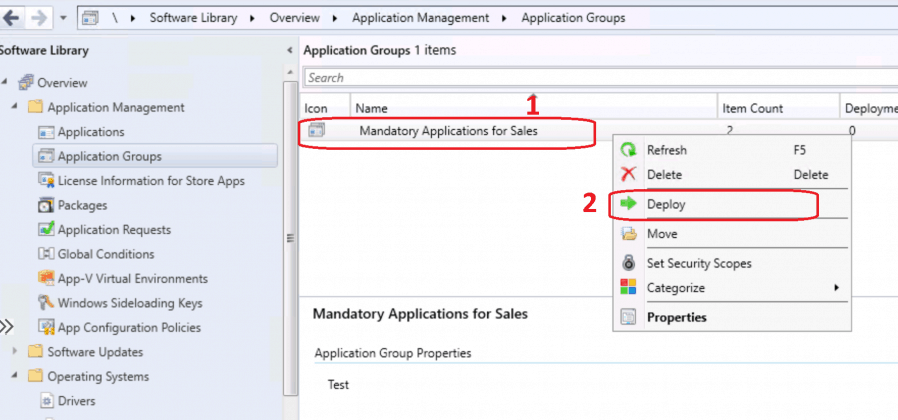Click the Set Security Scopes lock icon

[629, 263]
